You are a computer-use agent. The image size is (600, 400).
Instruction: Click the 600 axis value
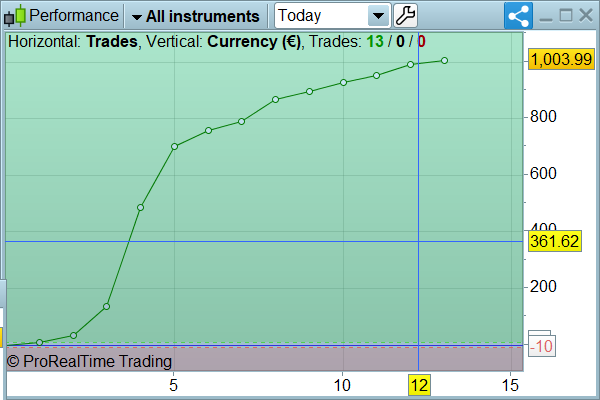coord(543,174)
